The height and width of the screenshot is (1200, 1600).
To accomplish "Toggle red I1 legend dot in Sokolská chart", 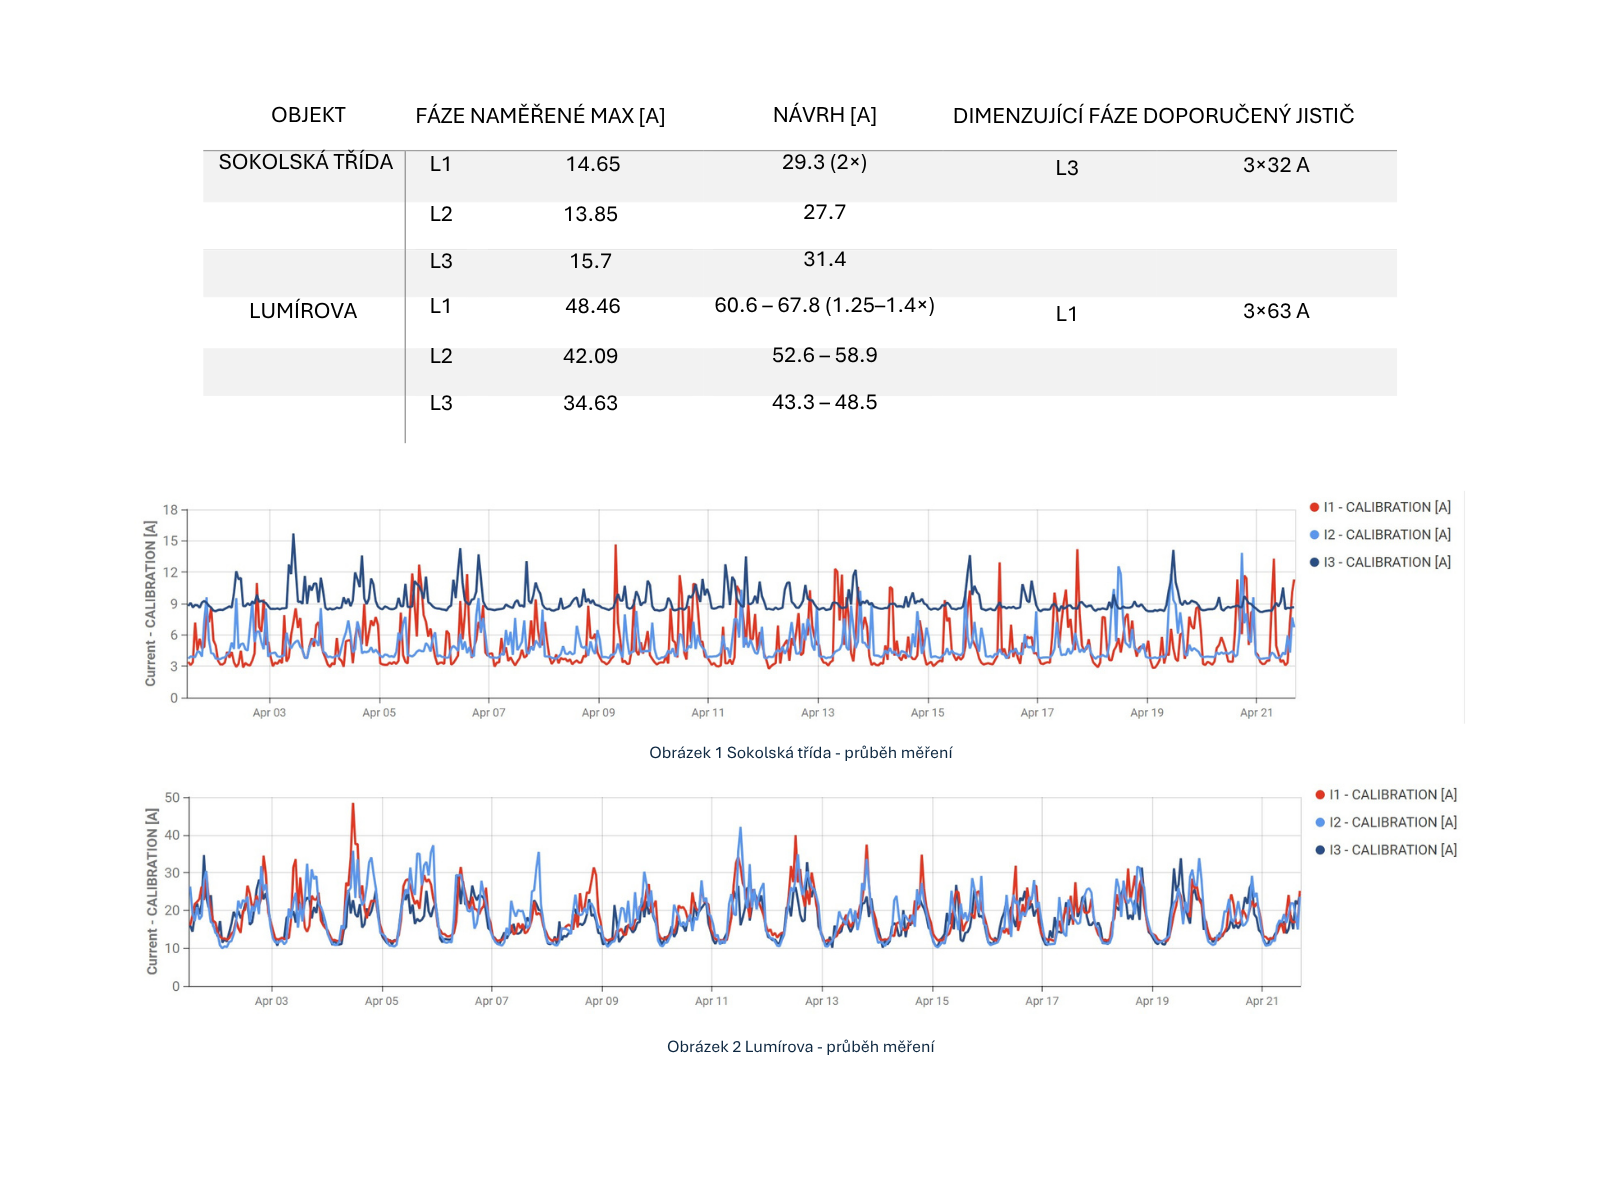I will [x=1315, y=508].
